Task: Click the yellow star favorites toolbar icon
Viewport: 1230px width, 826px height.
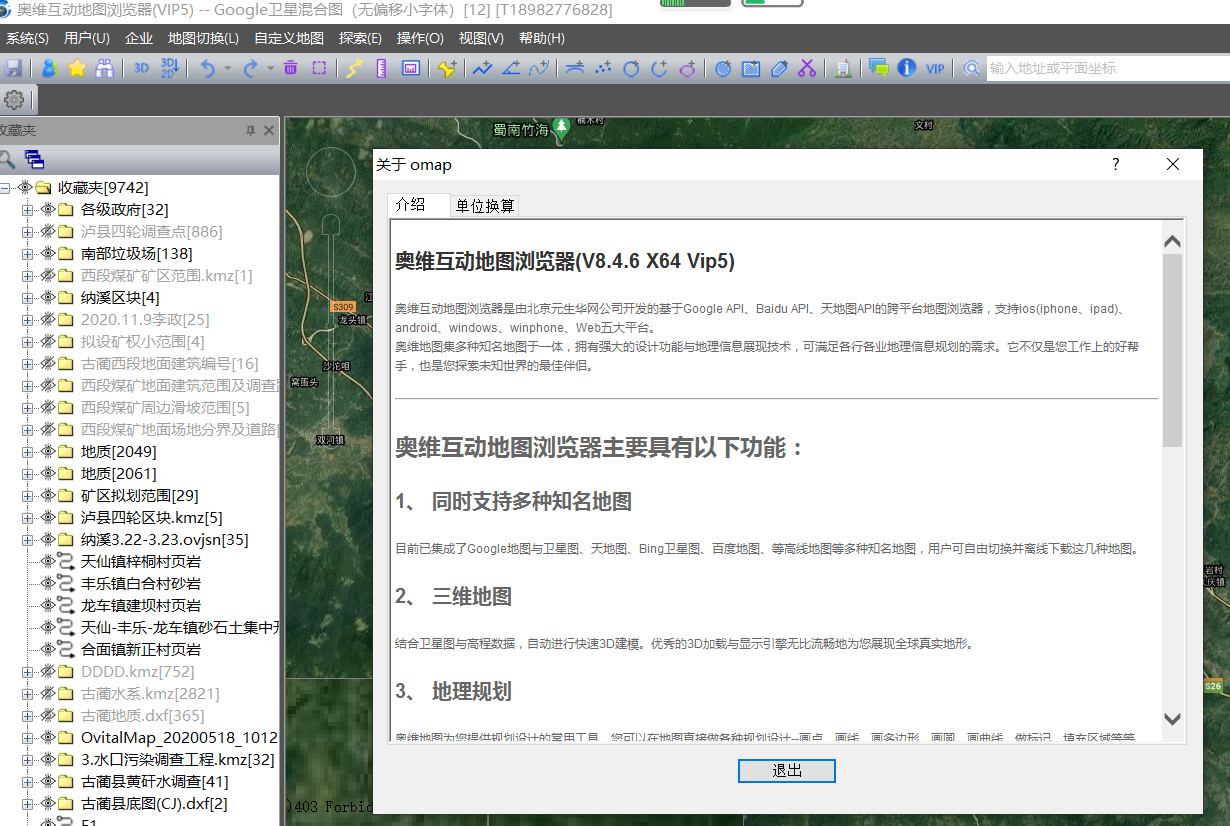Action: (77, 68)
